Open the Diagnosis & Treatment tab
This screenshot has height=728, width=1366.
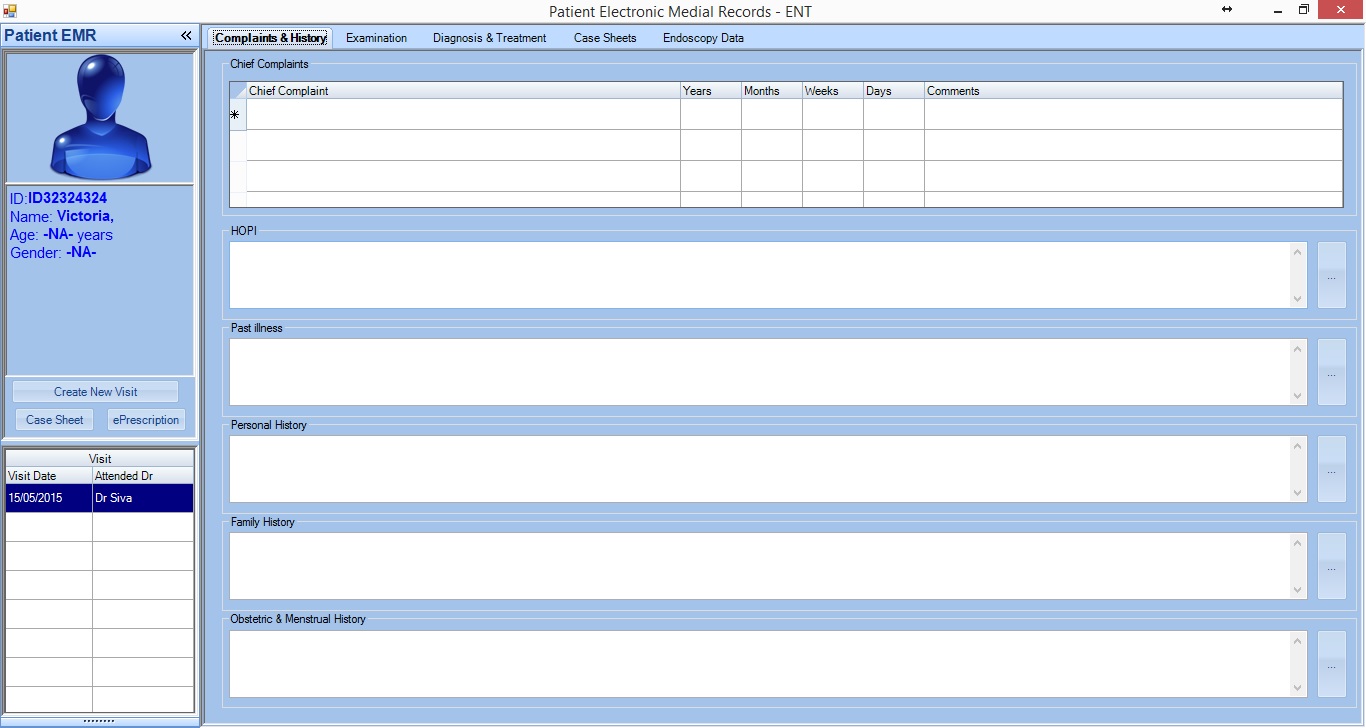pyautogui.click(x=489, y=38)
